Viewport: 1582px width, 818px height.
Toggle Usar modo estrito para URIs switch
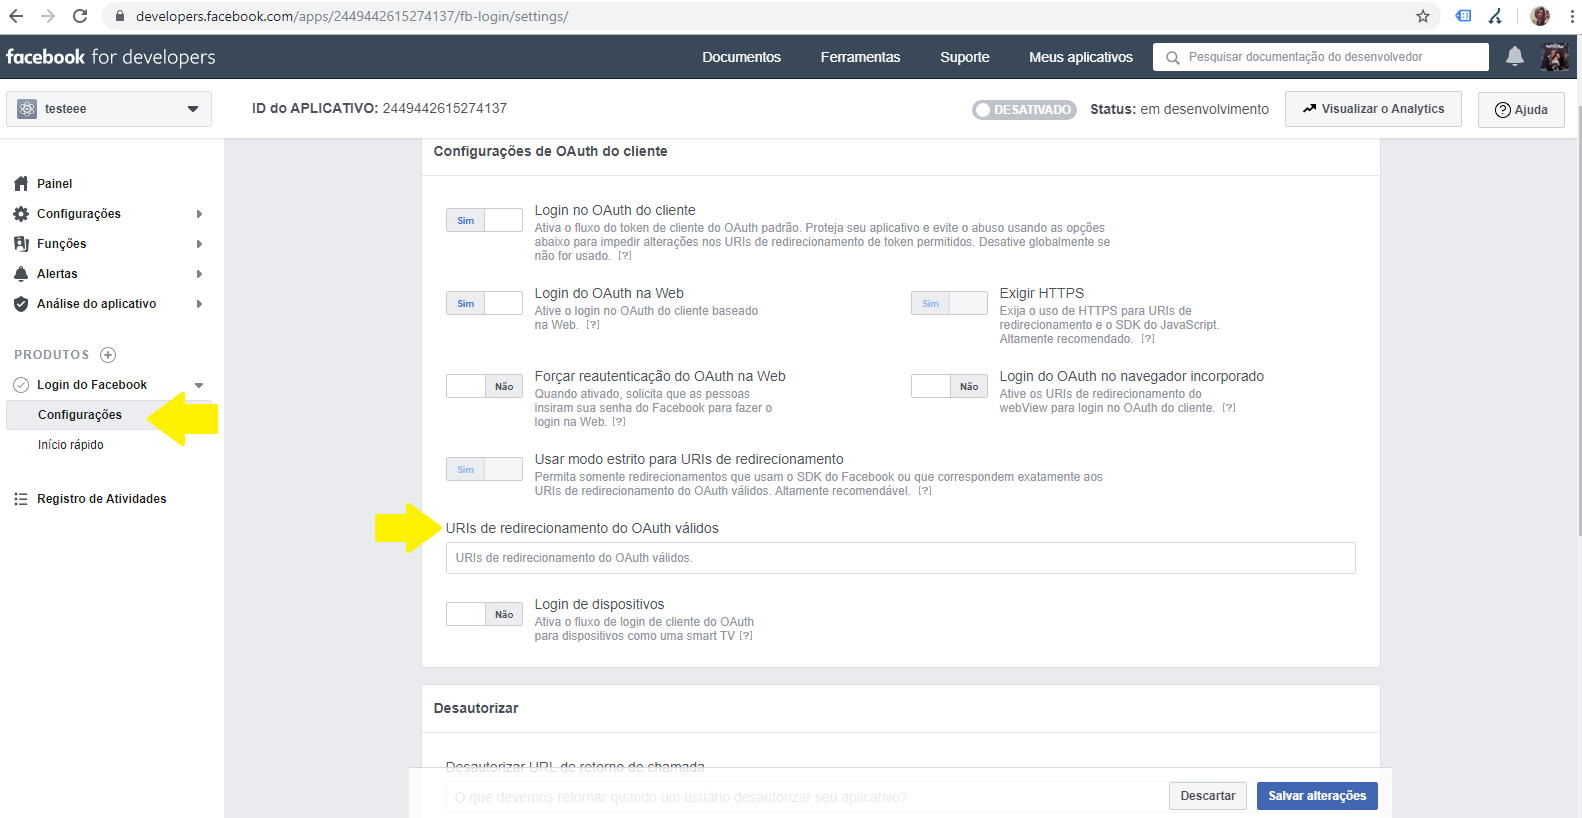pyautogui.click(x=484, y=469)
